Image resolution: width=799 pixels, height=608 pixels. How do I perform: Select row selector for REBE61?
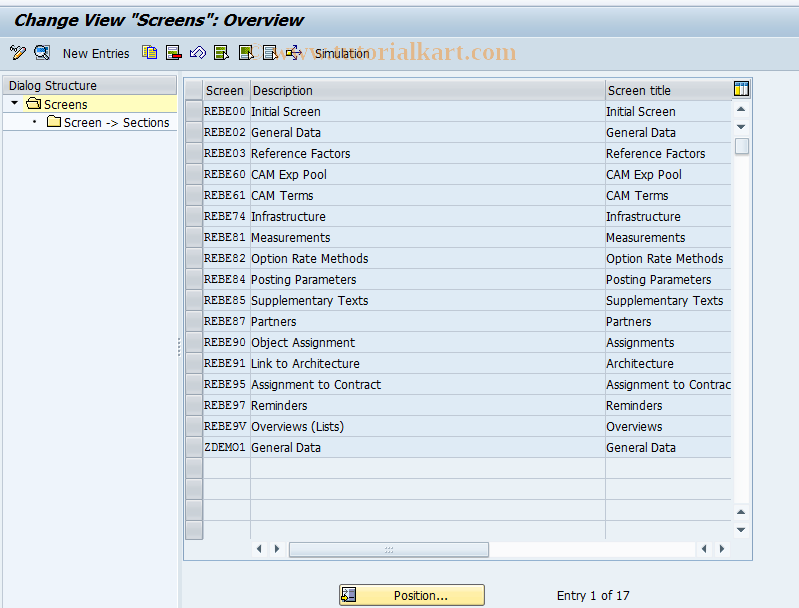(x=194, y=195)
